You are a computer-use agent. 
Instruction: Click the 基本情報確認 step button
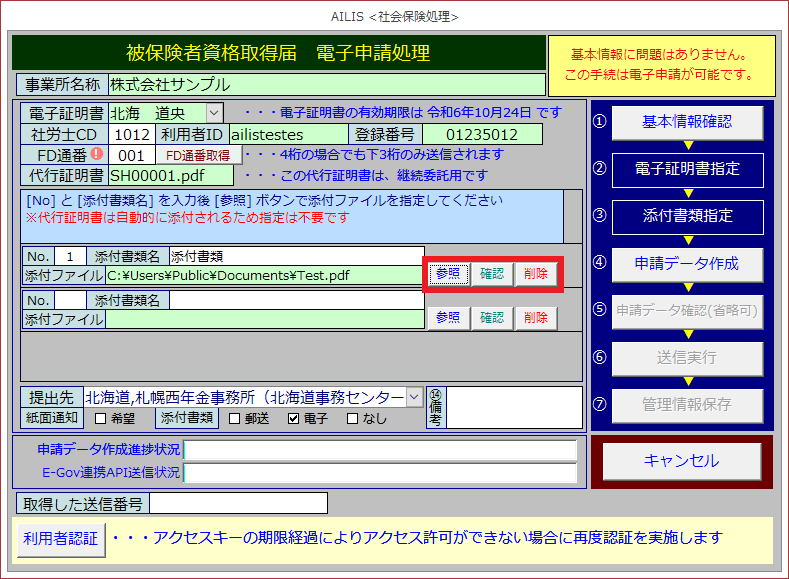(x=686, y=122)
